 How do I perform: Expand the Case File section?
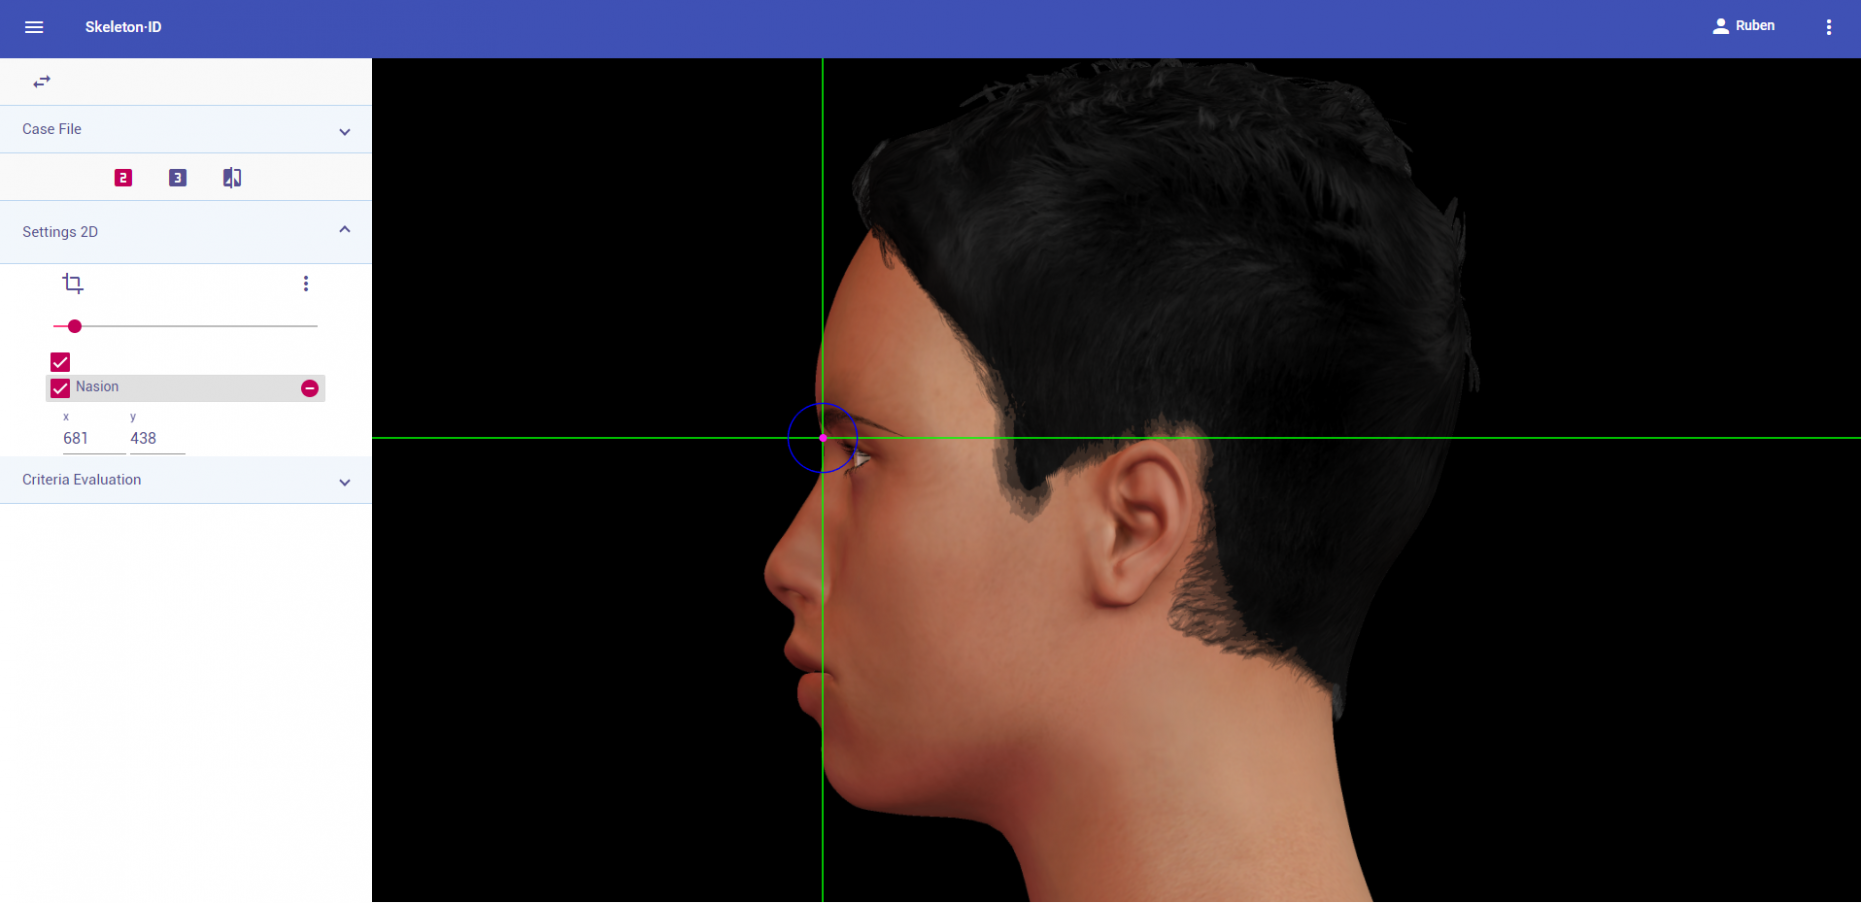[x=344, y=131]
